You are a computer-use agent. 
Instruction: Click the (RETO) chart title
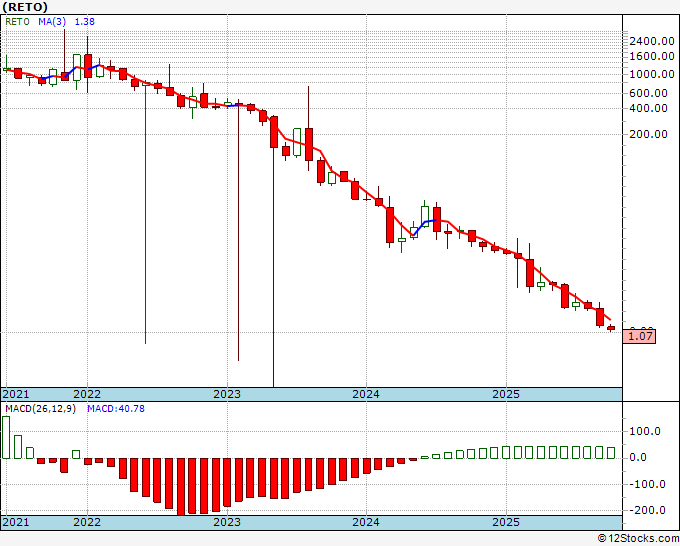(x=25, y=7)
